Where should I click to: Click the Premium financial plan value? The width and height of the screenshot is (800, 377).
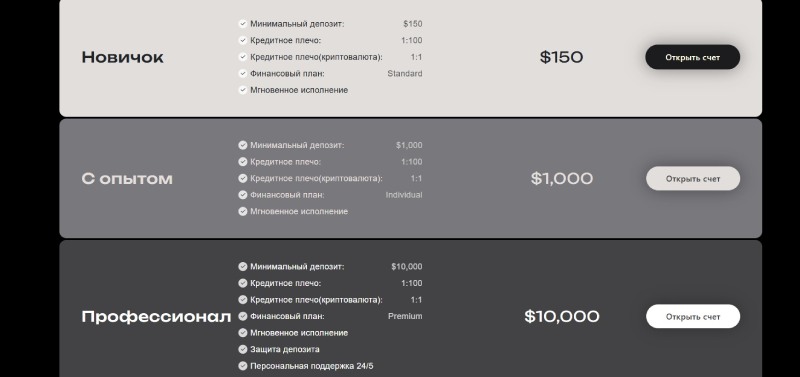coord(405,316)
